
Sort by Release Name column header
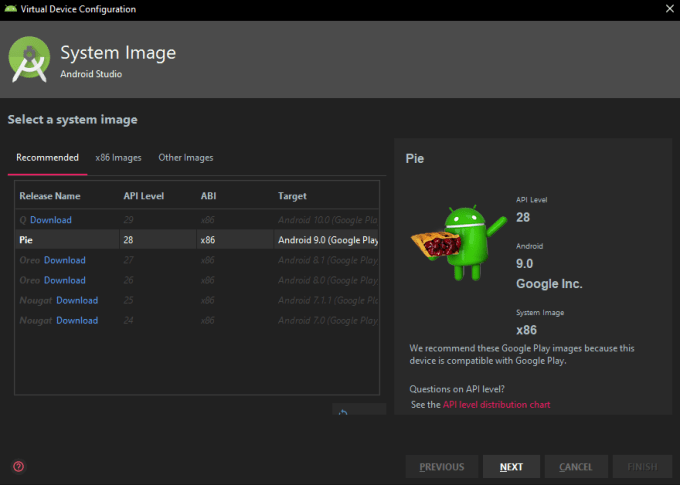pyautogui.click(x=50, y=196)
